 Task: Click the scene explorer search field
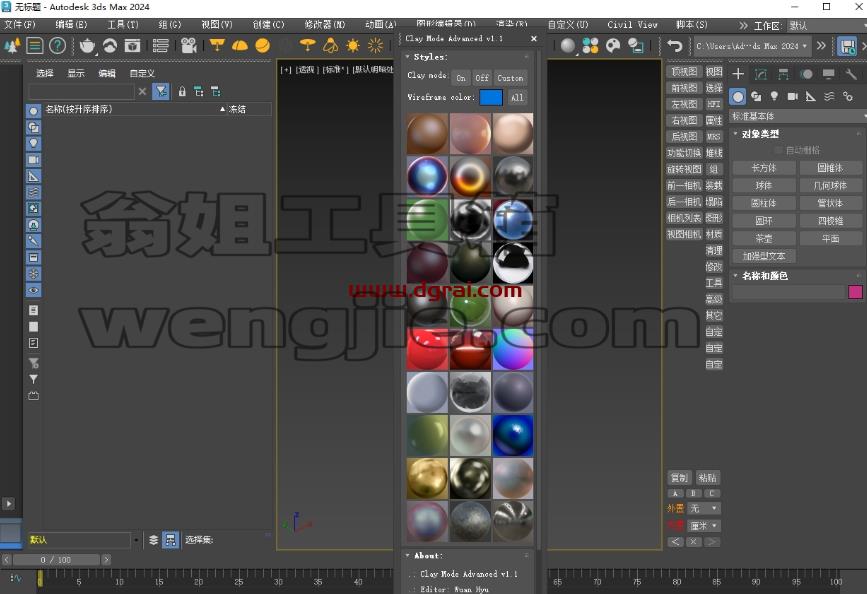pos(81,91)
